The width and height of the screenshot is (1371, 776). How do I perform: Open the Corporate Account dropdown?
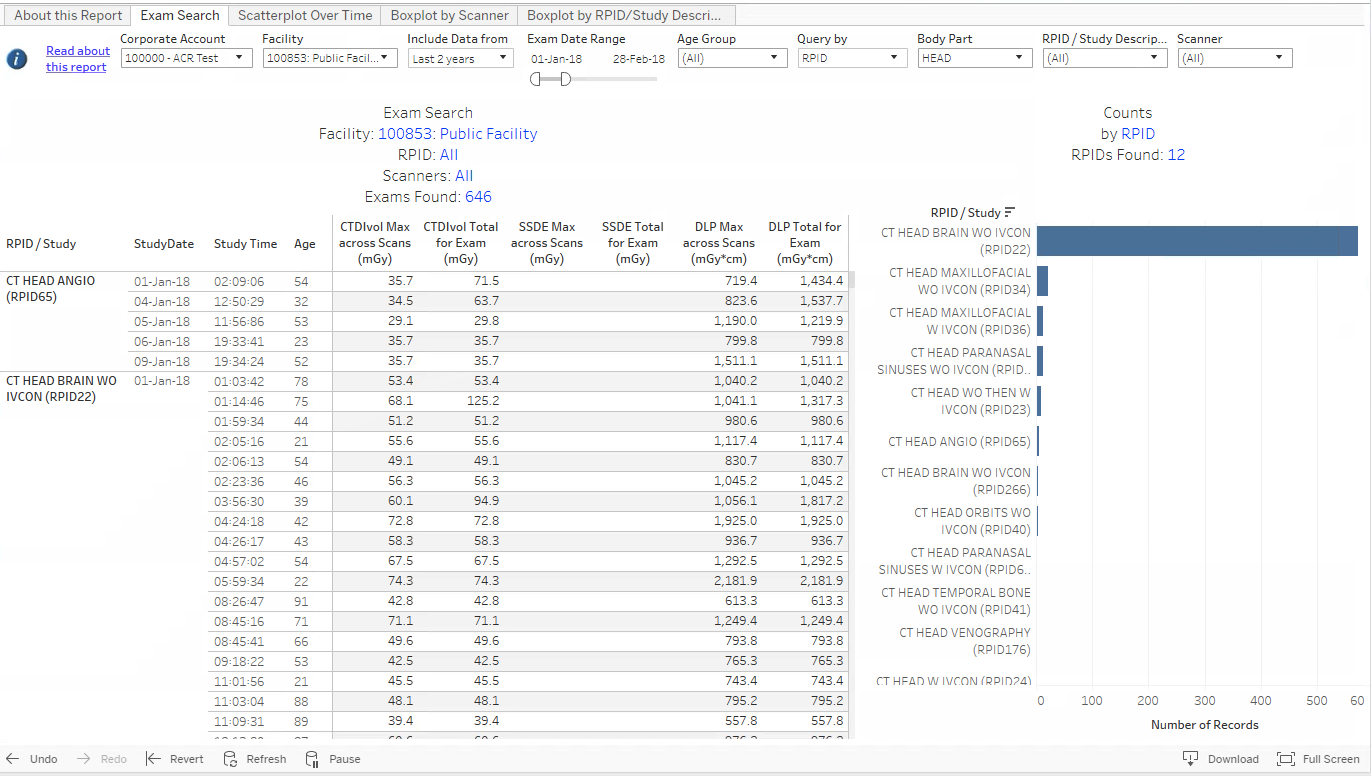pos(186,58)
